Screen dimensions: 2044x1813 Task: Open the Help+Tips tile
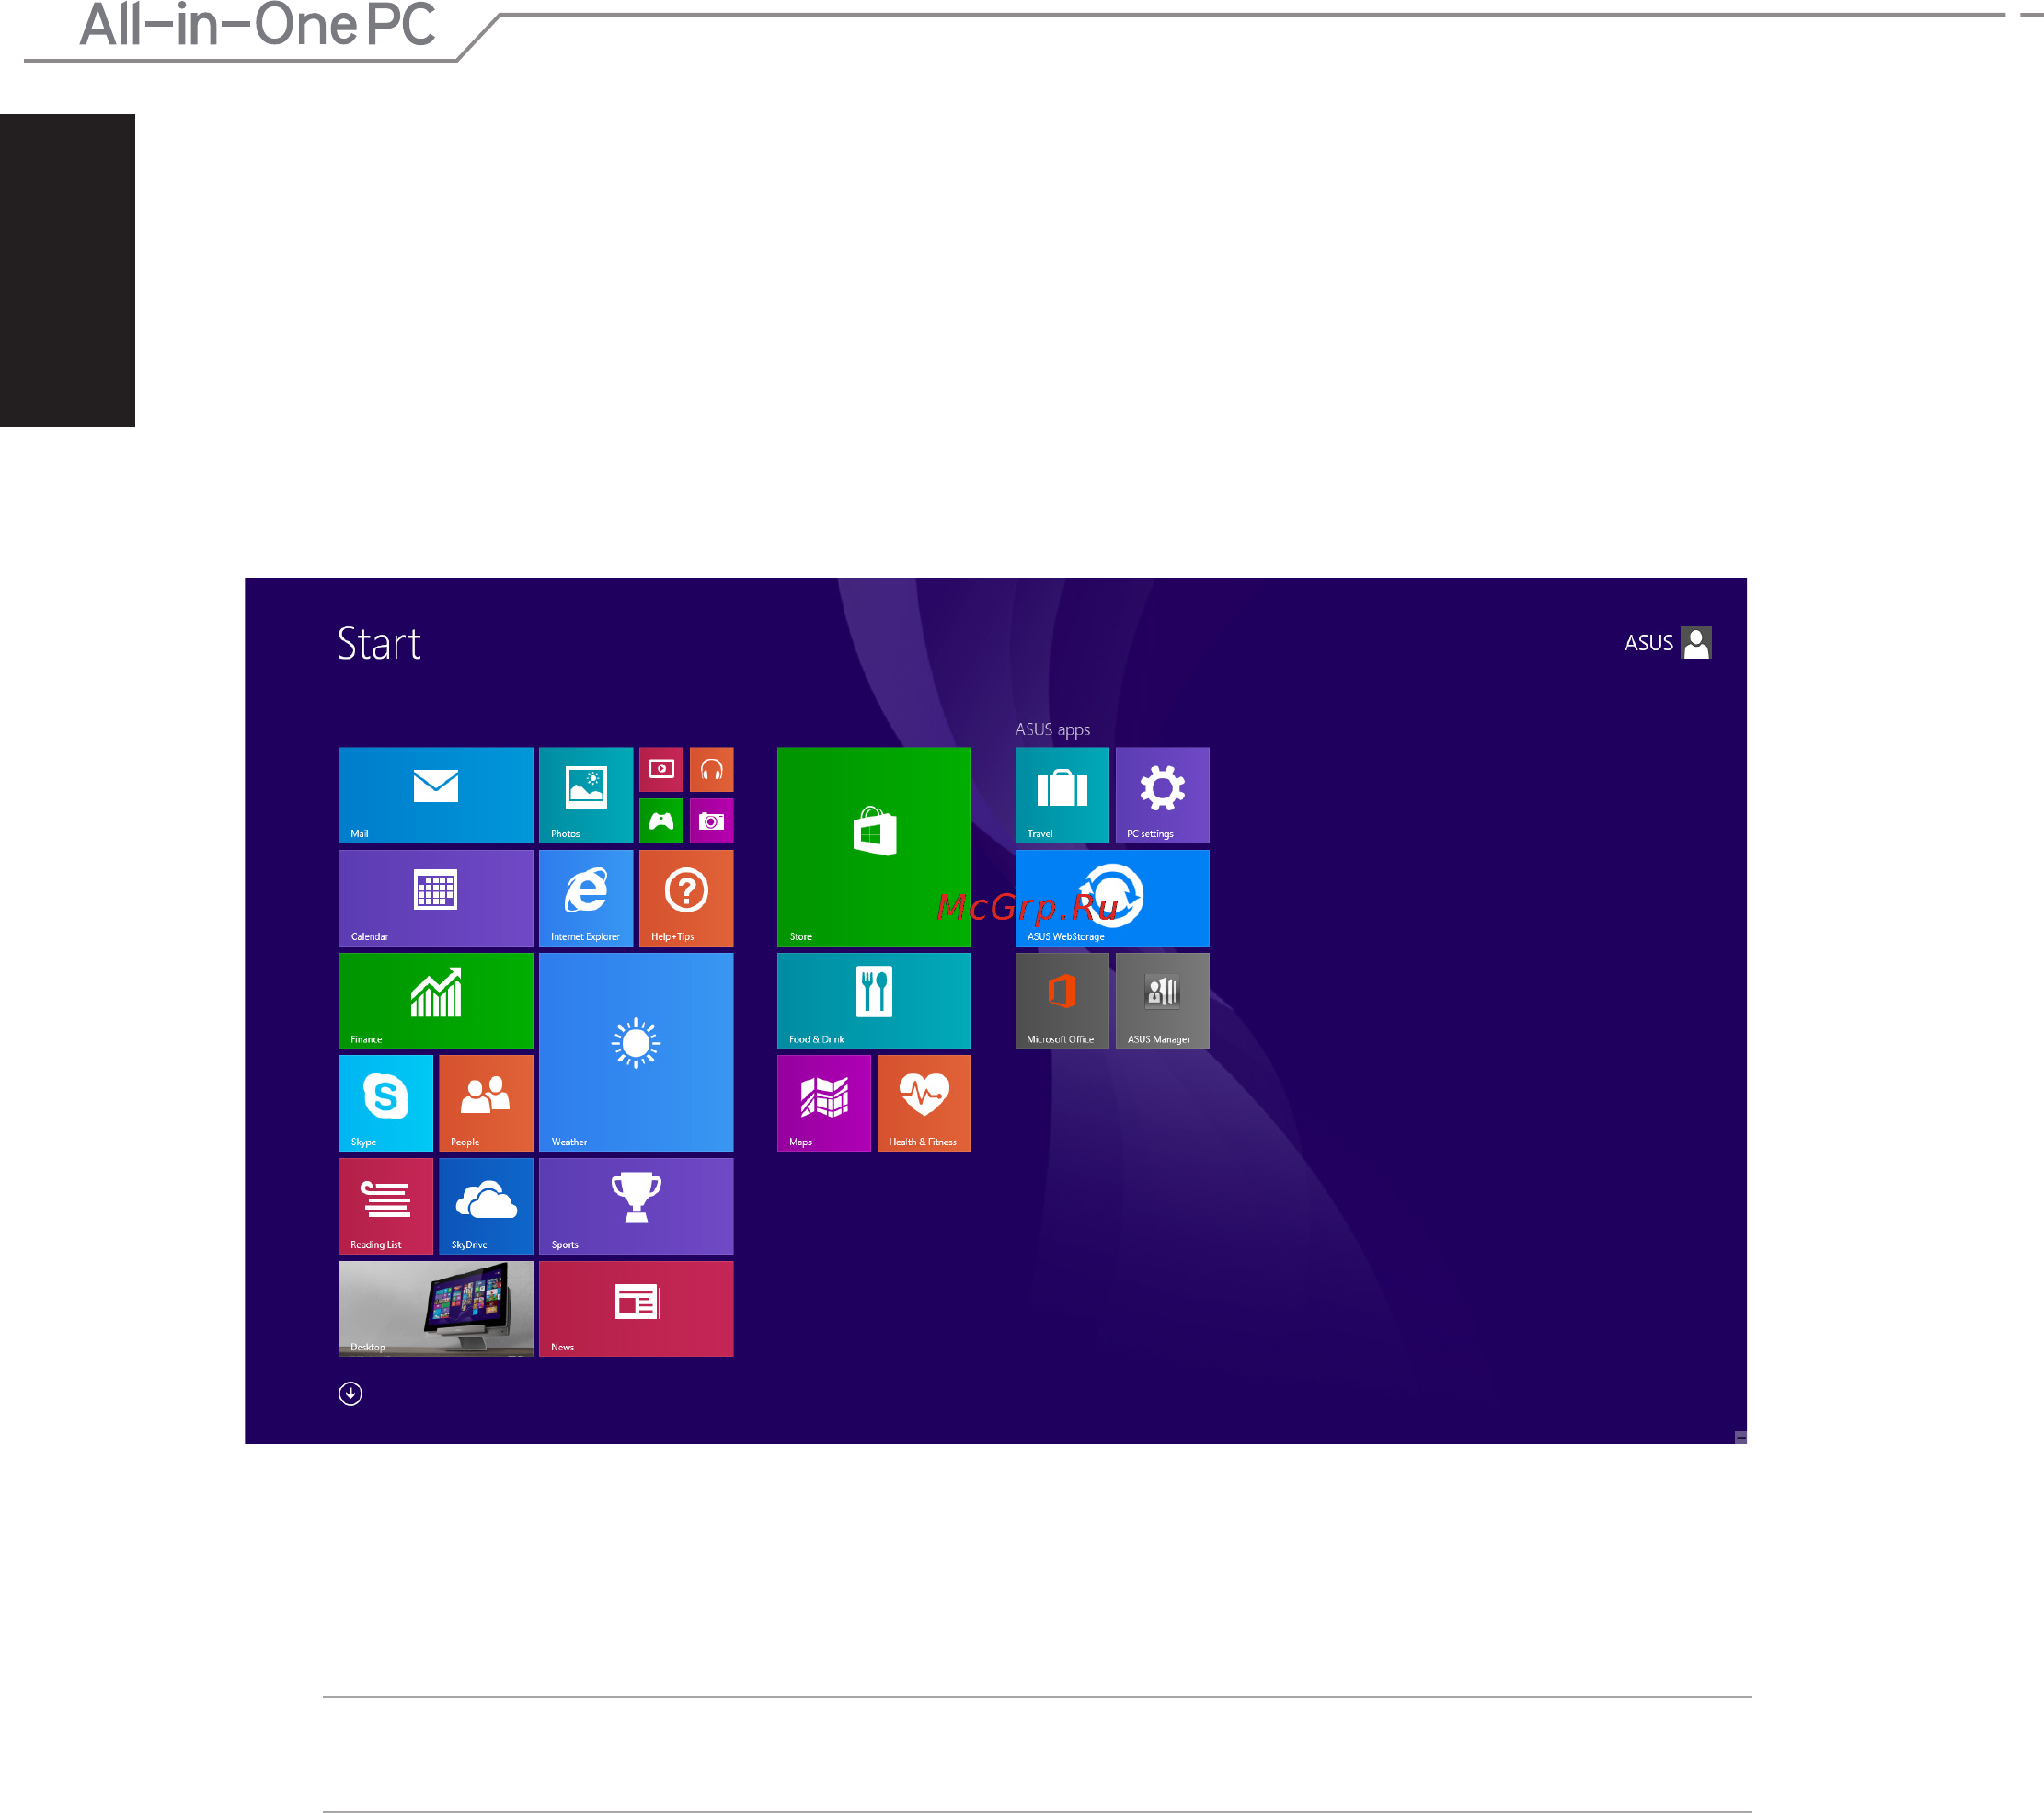(x=686, y=898)
